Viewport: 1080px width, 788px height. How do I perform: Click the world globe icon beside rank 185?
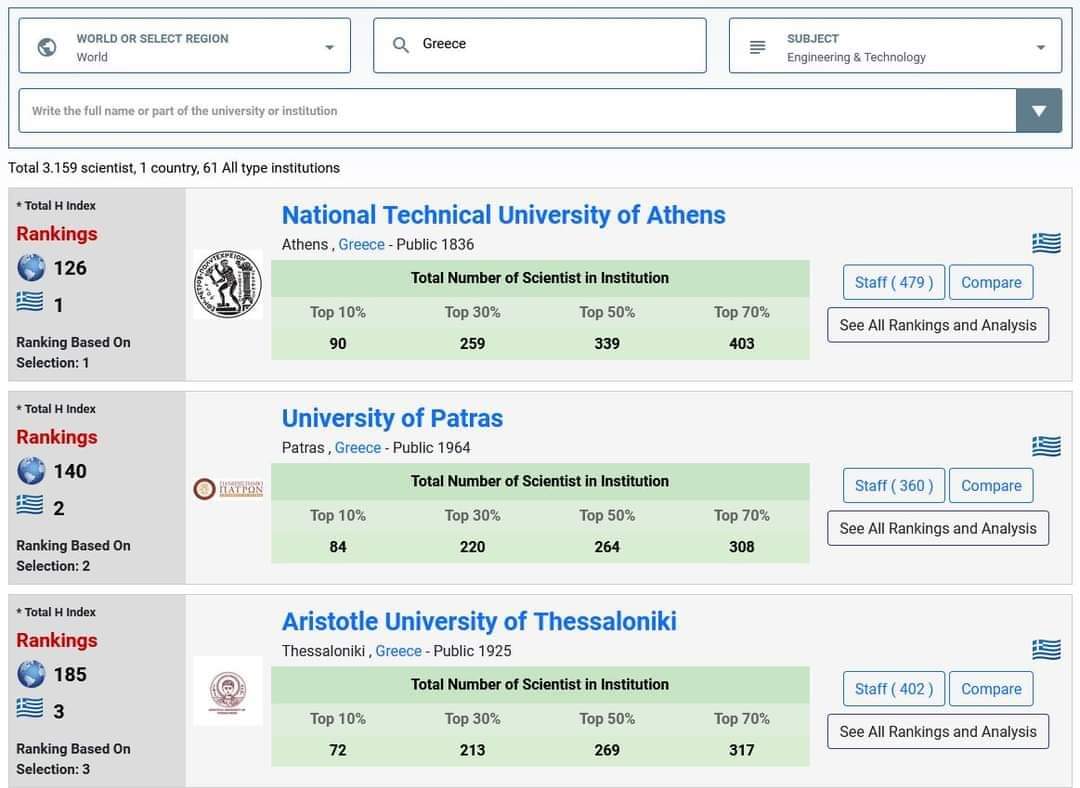coord(31,674)
